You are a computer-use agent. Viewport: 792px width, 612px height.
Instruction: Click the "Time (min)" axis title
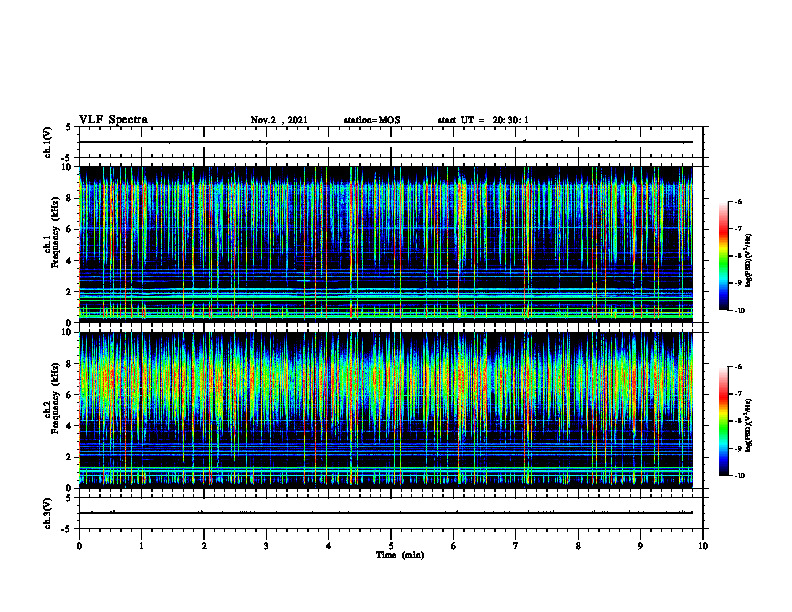coord(400,555)
